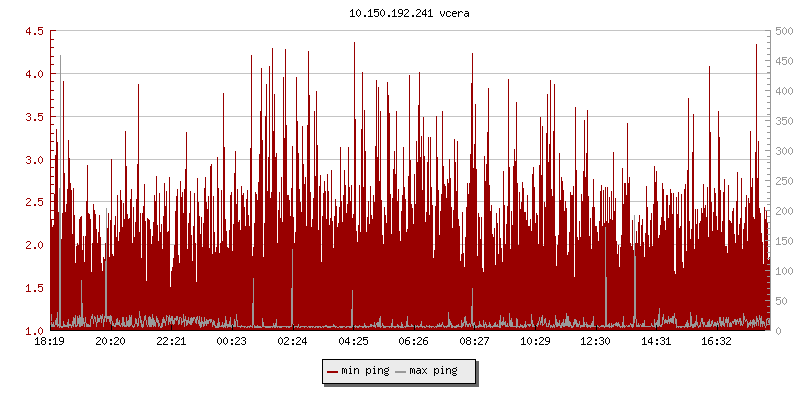Select the 3.0 label on left axis
The height and width of the screenshot is (400, 800).
click(33, 159)
